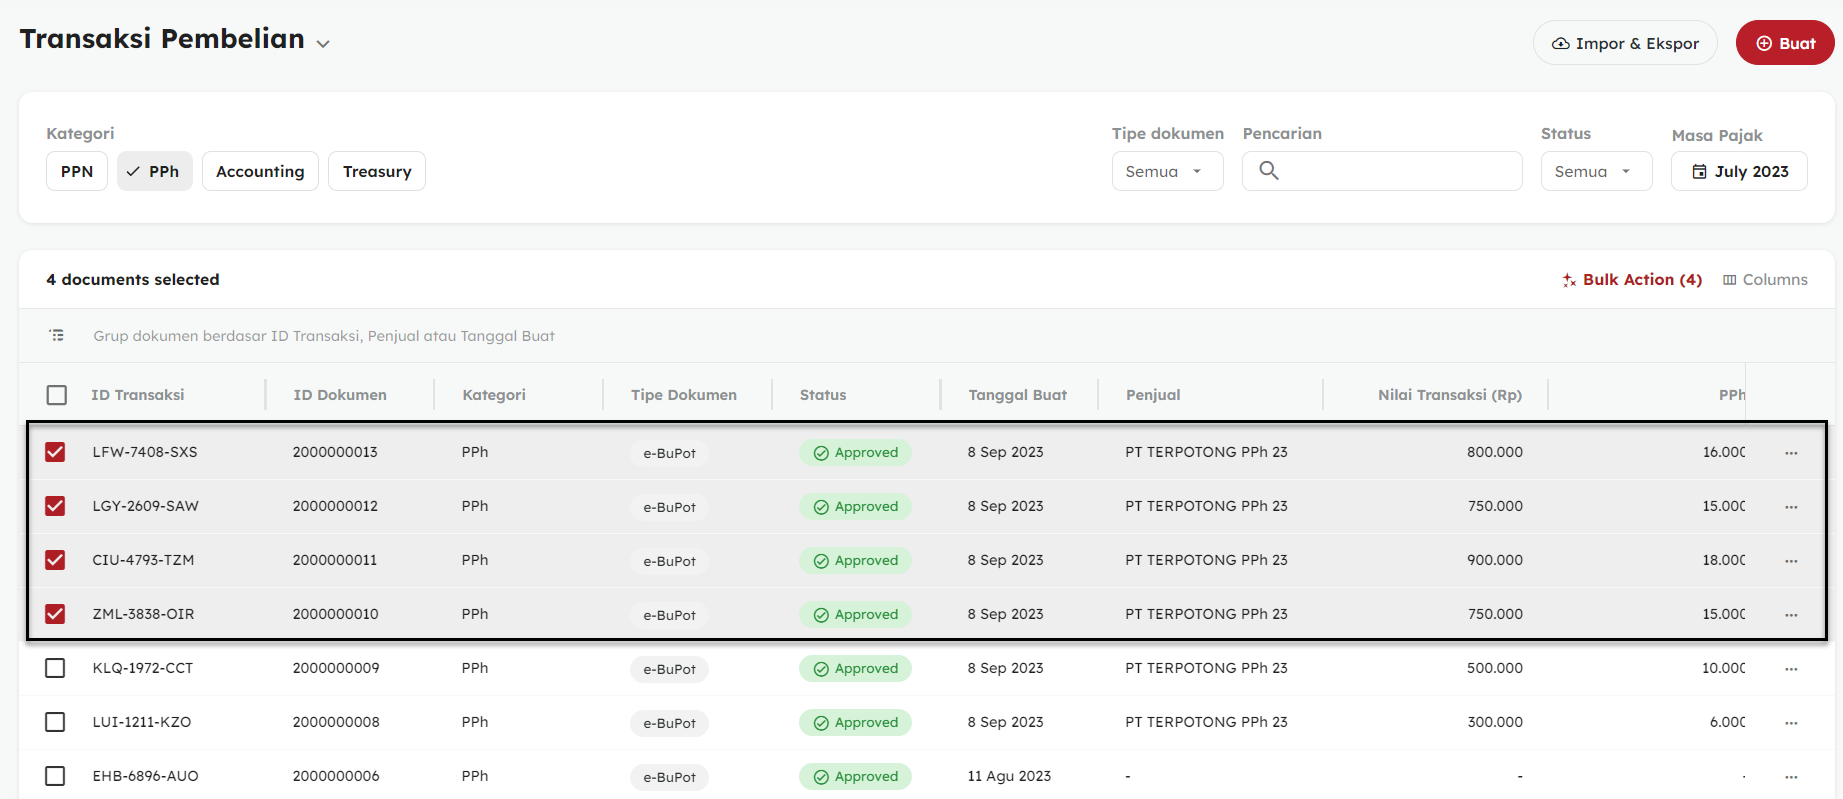Open the Columns settings
Image resolution: width=1843 pixels, height=799 pixels.
coord(1765,280)
